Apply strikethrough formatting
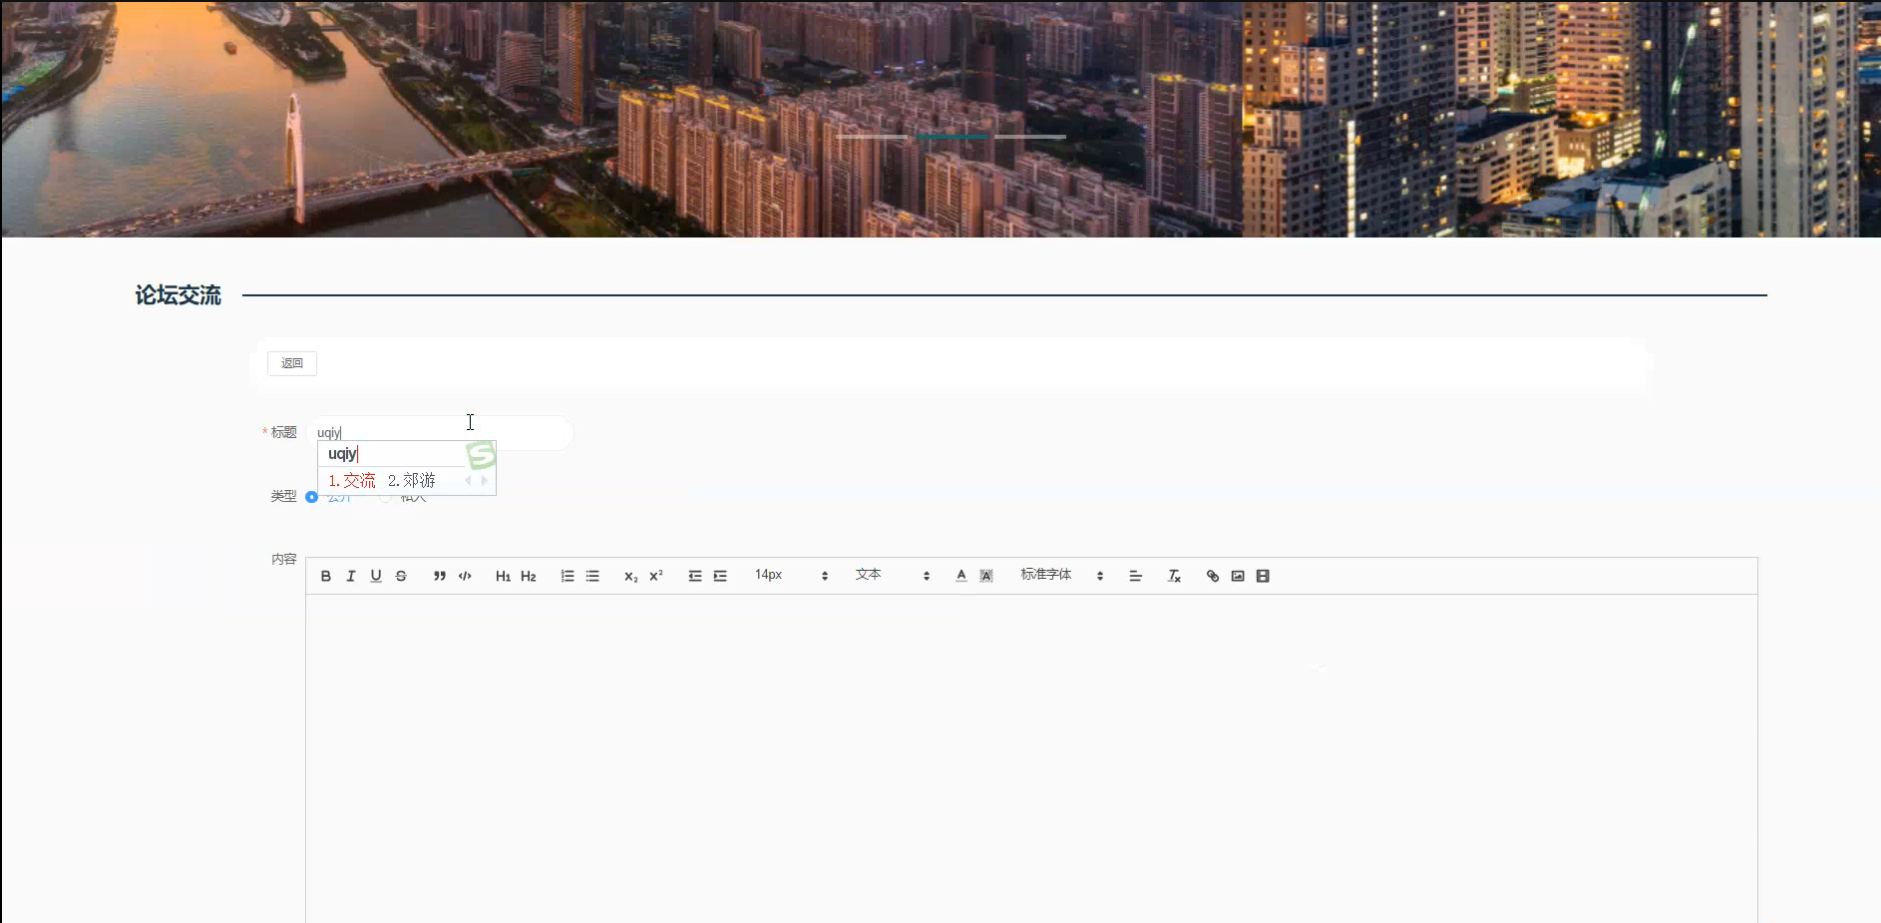Viewport: 1881px width, 923px height. 400,575
